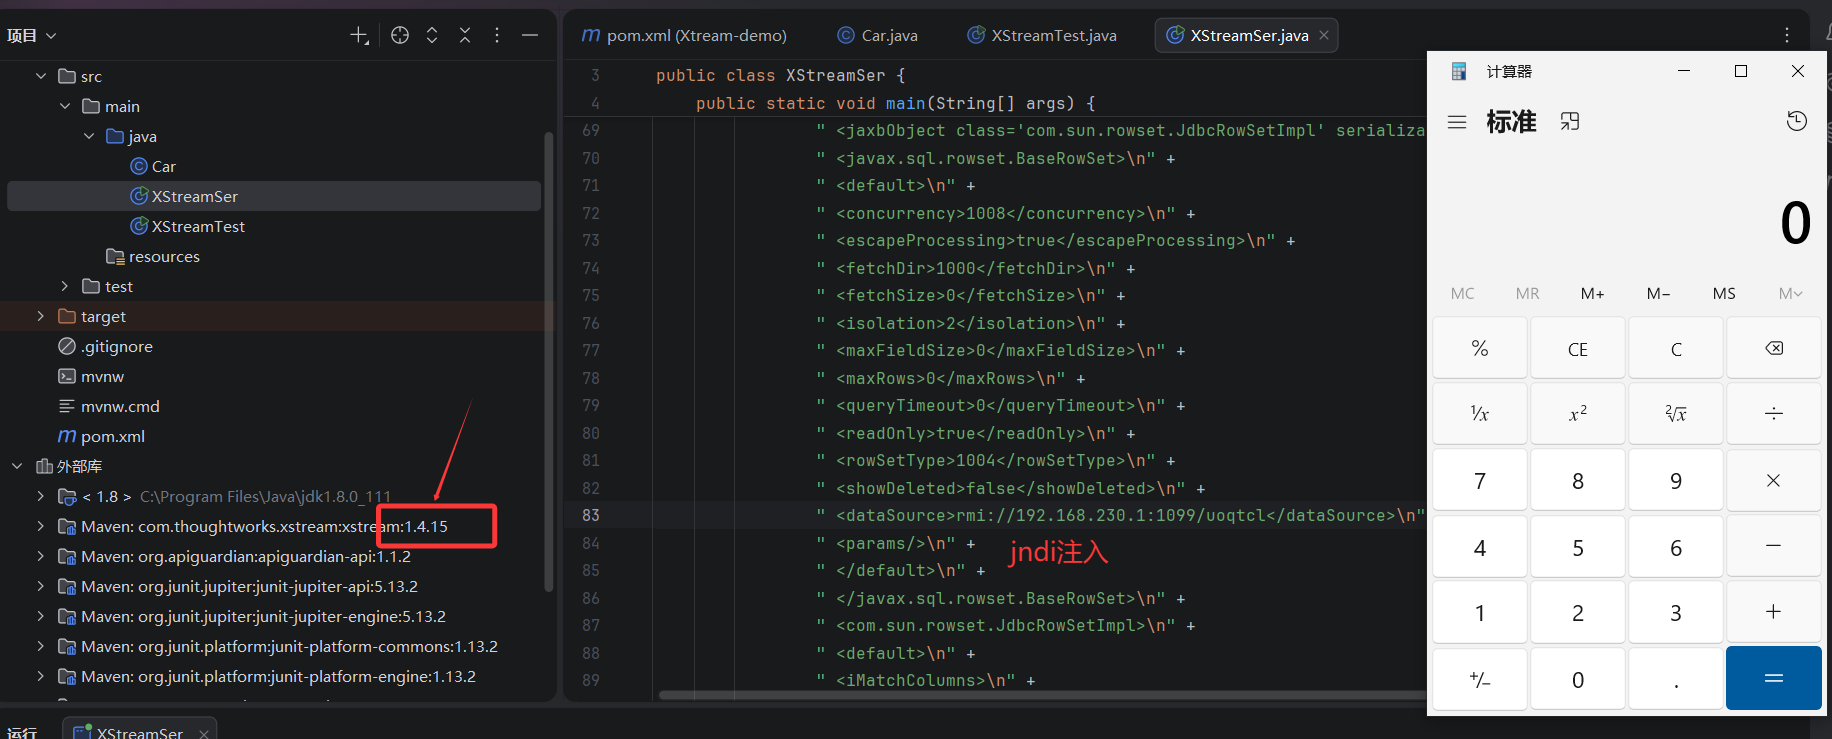Select mvnw.cmd file in project tree
The width and height of the screenshot is (1832, 739).
tap(109, 406)
